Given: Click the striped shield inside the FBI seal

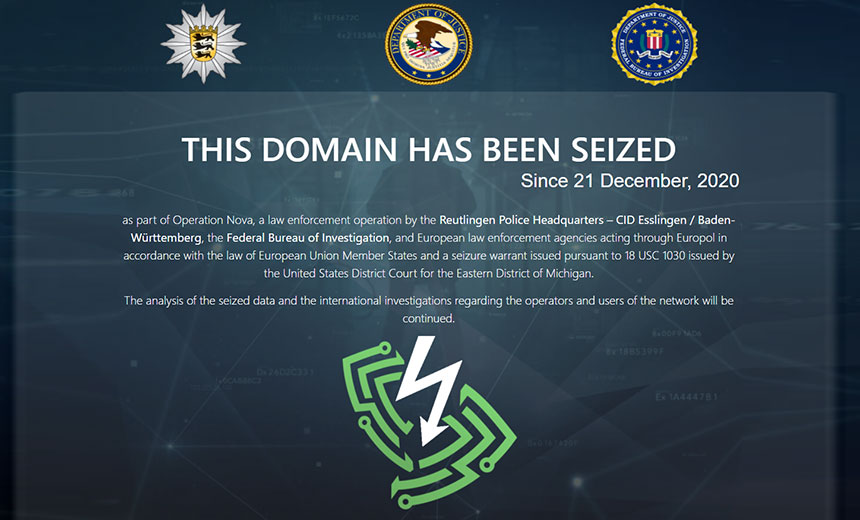Looking at the screenshot, I should coord(654,39).
